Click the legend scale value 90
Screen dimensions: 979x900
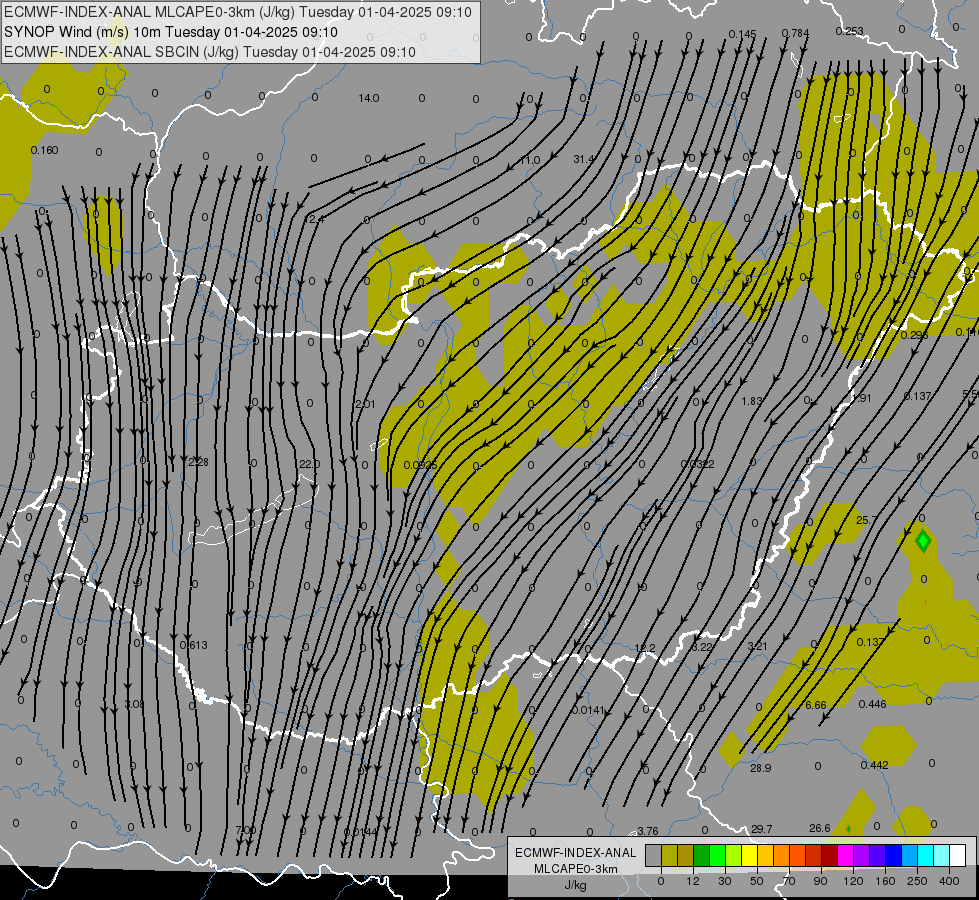(820, 881)
